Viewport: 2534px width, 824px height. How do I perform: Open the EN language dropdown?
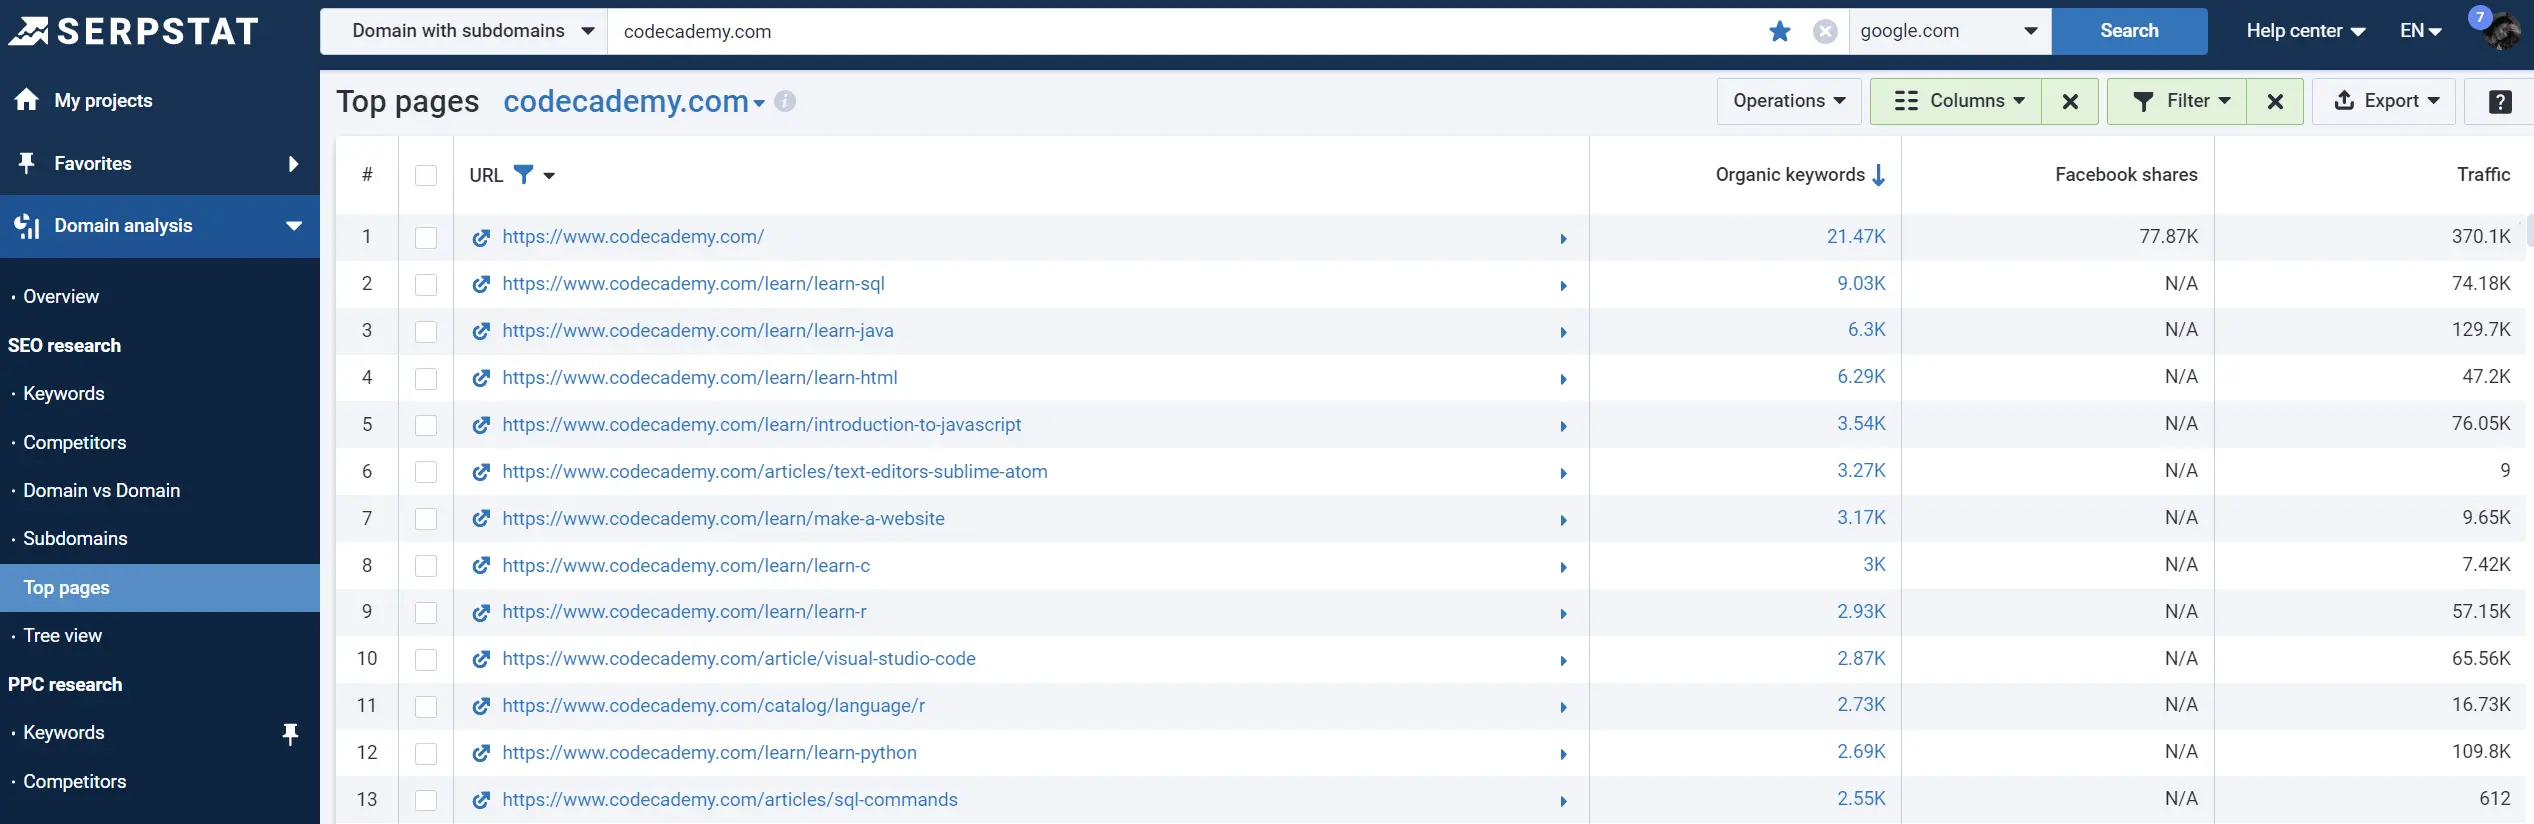pos(2421,31)
